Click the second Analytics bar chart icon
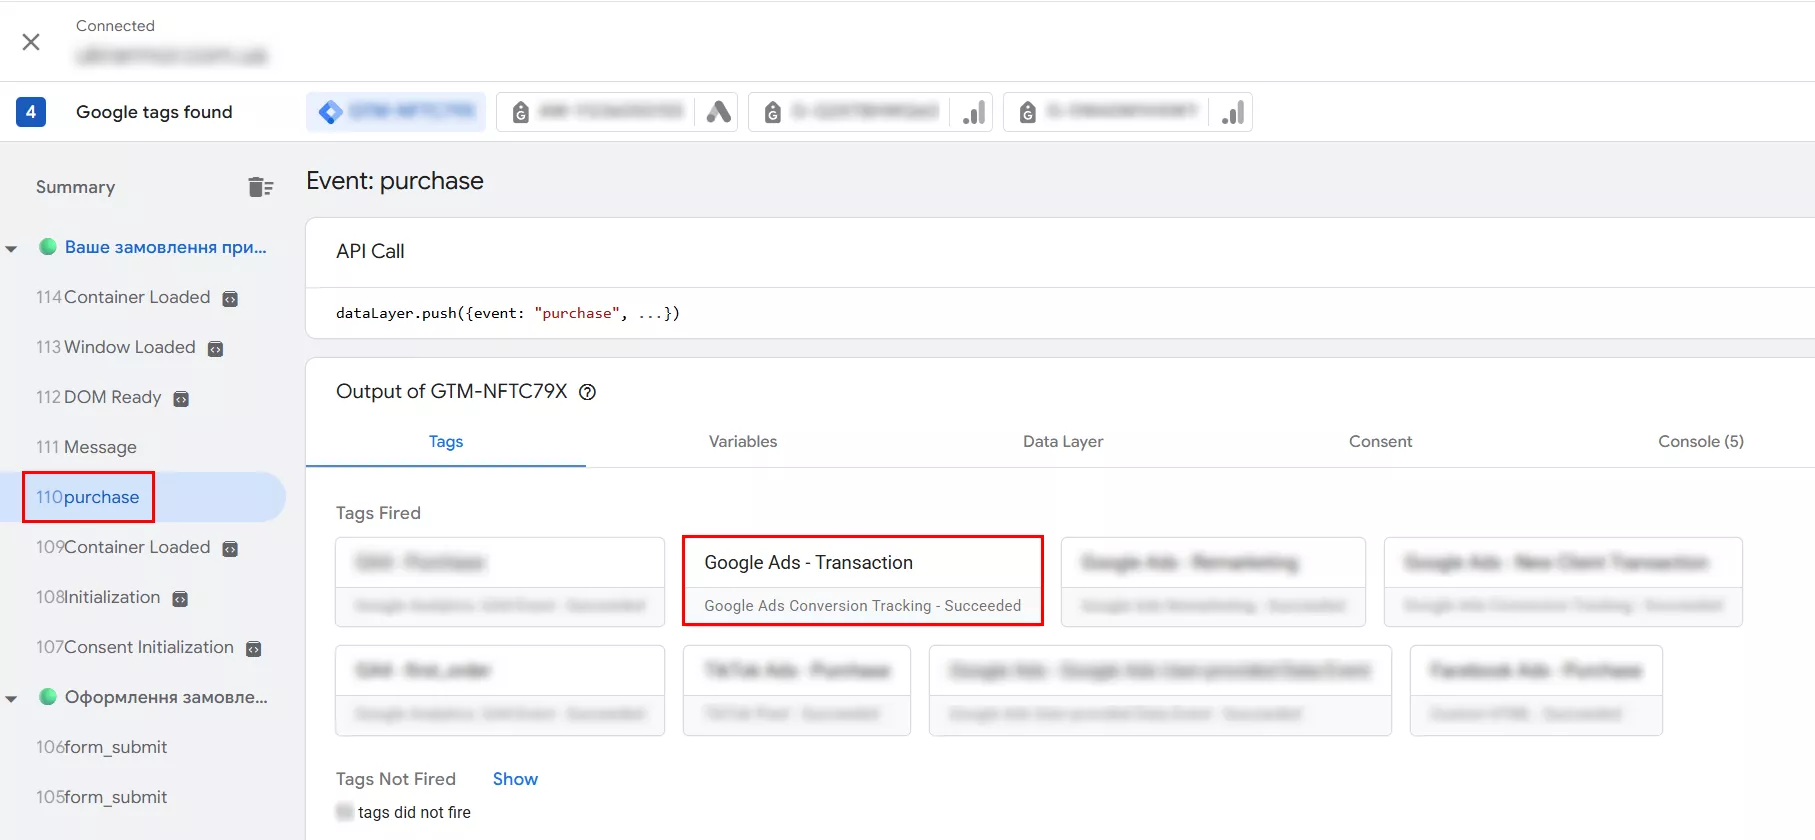 [x=1232, y=112]
